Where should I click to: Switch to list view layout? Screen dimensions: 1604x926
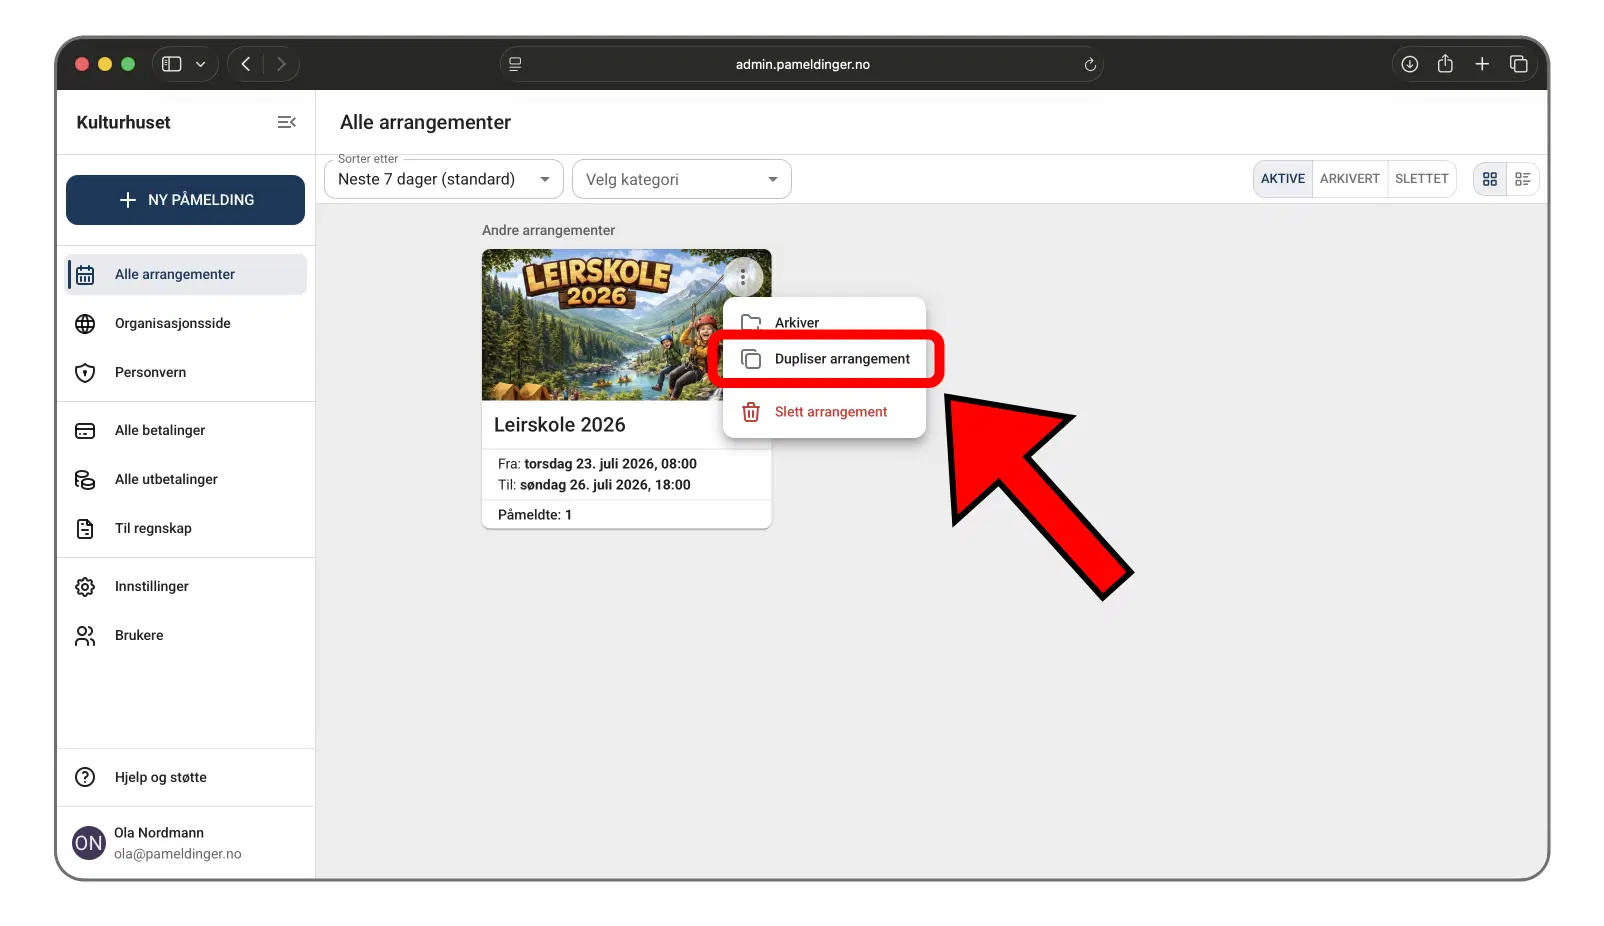1522,179
